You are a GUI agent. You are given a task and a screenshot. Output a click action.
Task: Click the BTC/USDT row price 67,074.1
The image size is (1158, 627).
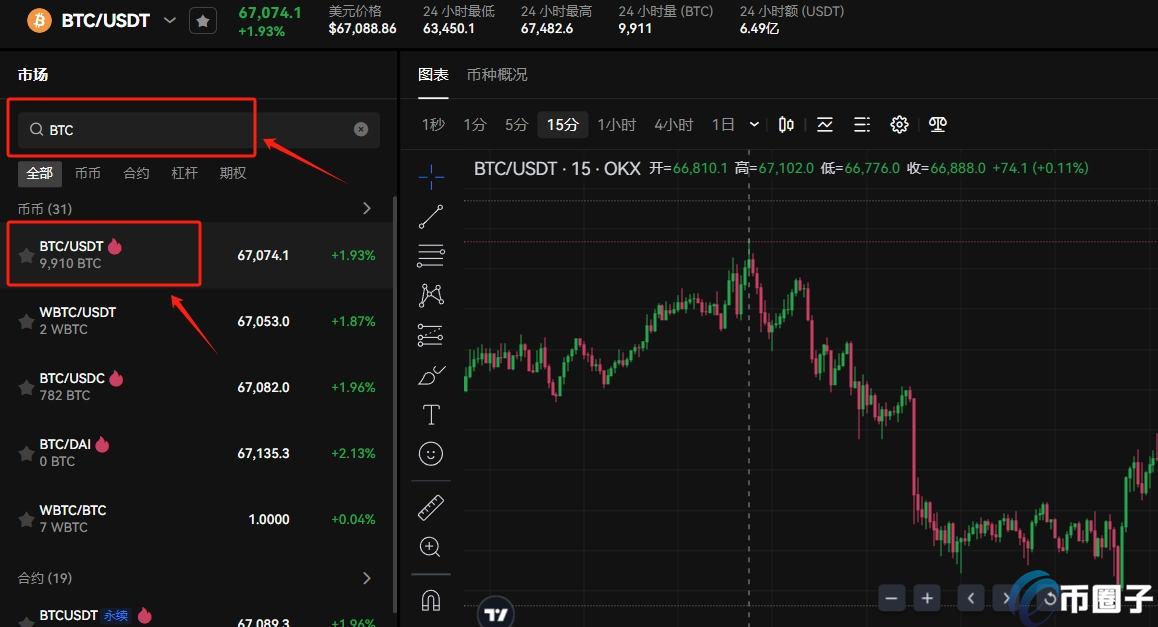tap(263, 256)
